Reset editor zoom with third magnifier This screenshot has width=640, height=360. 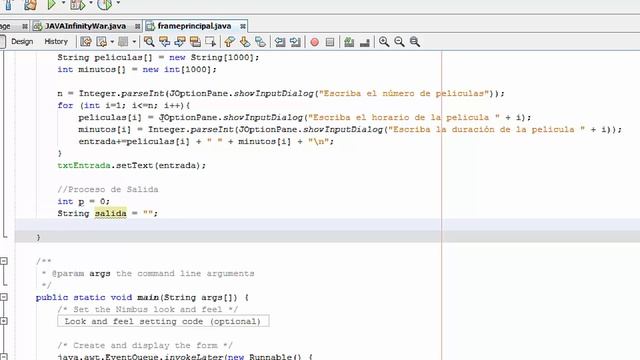click(x=415, y=42)
